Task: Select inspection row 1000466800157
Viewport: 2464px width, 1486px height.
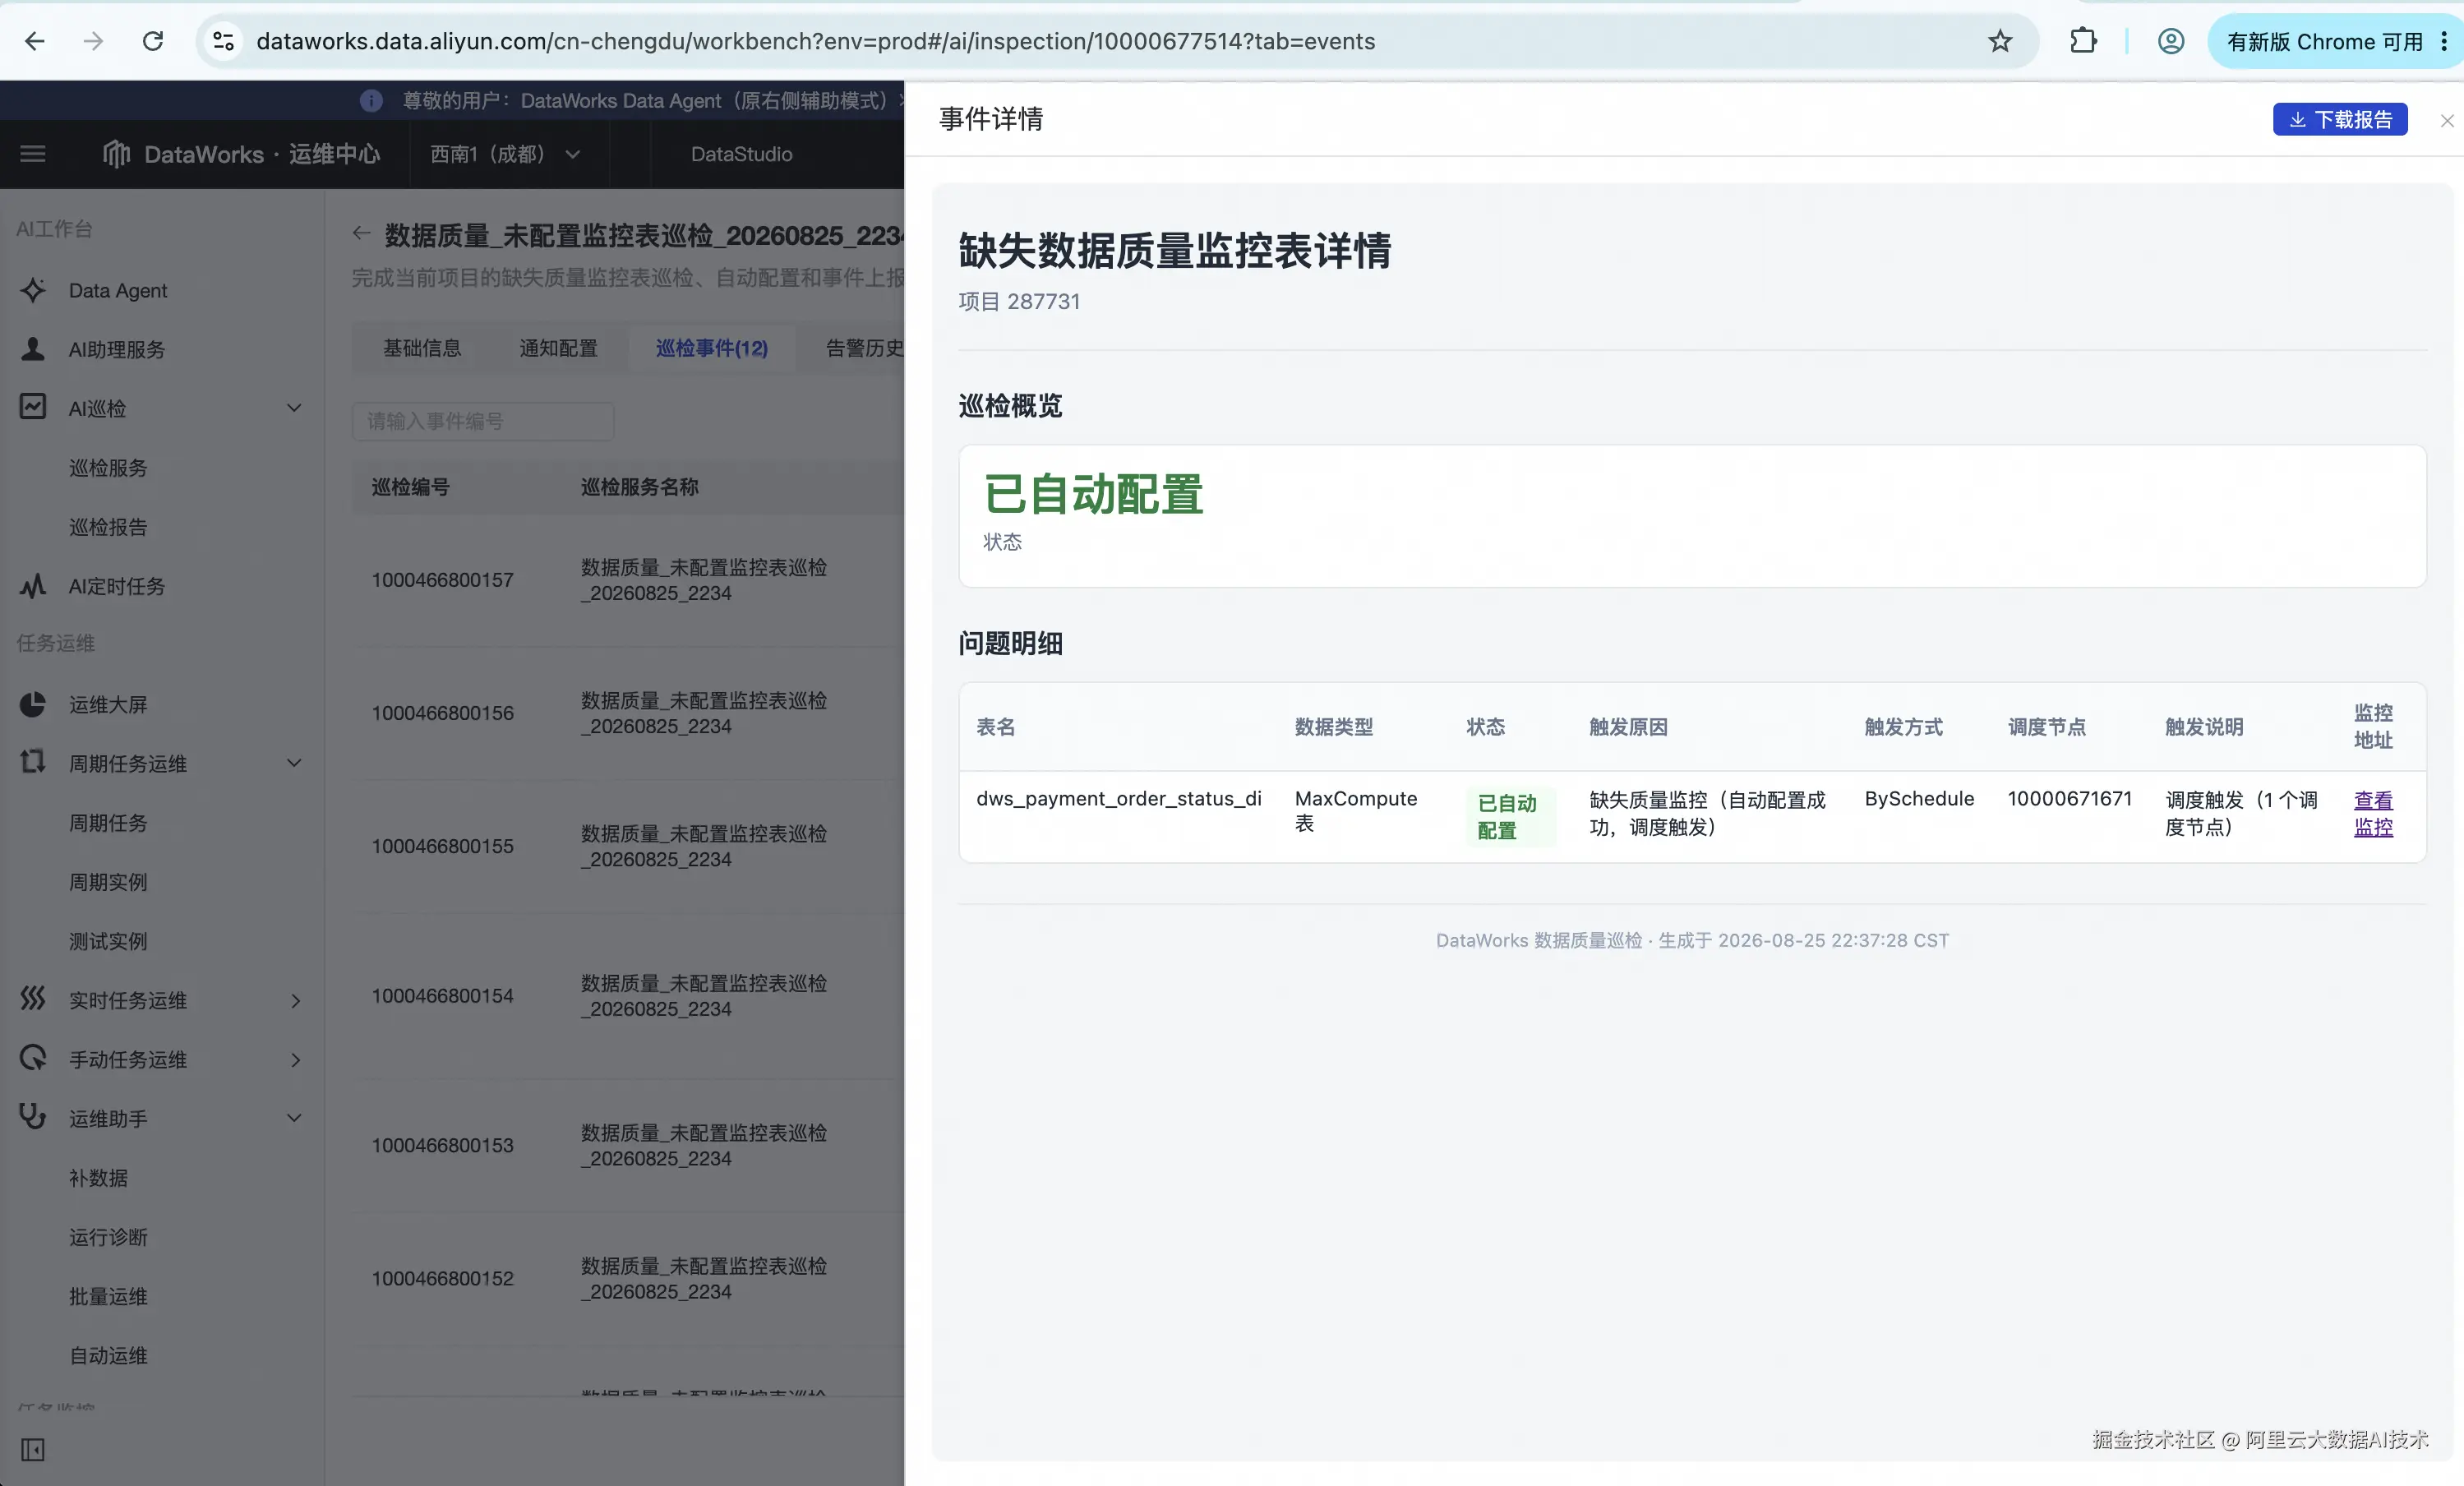Action: [628, 580]
